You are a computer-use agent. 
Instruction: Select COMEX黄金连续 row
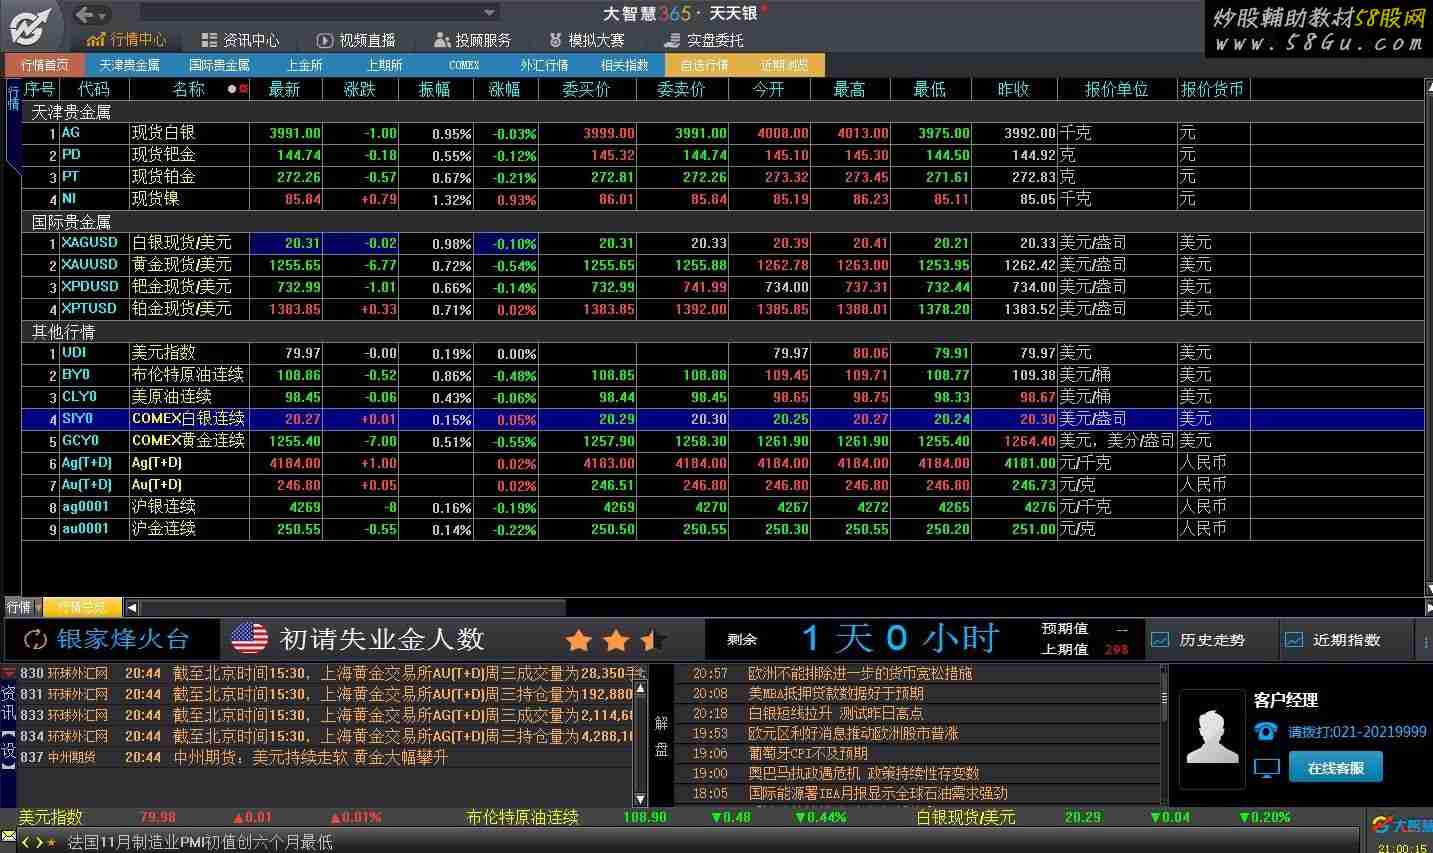[x=722, y=441]
